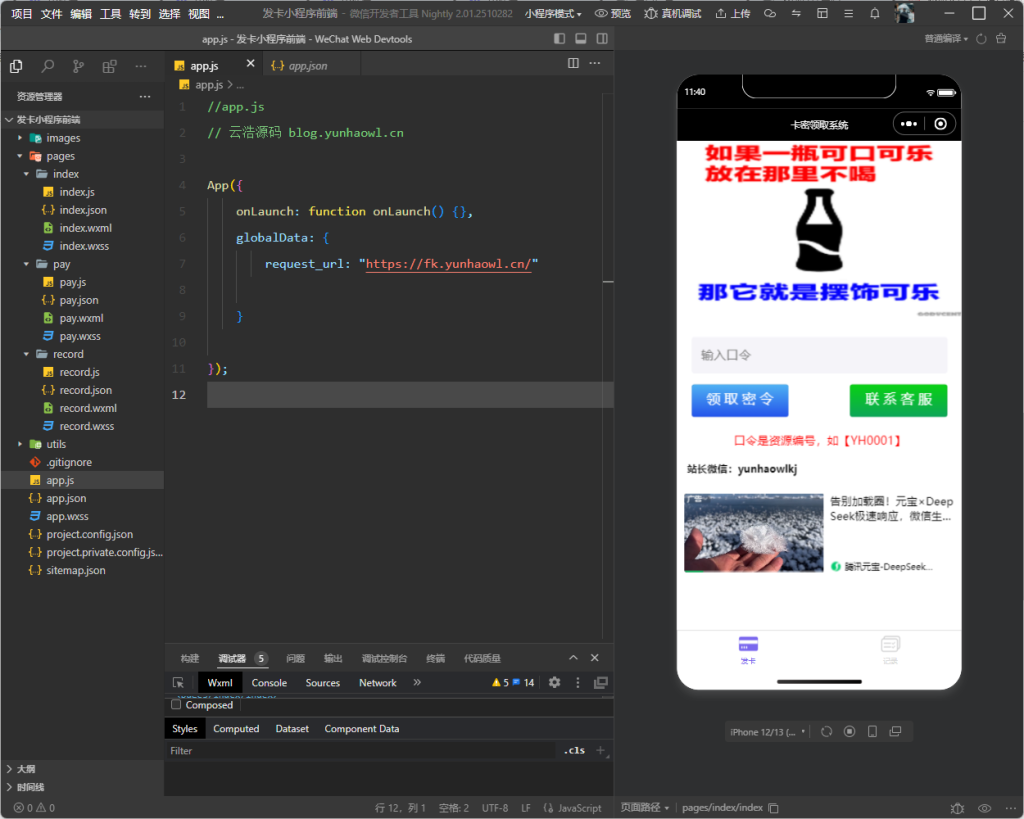Copy page path icon in status bar

coord(773,808)
